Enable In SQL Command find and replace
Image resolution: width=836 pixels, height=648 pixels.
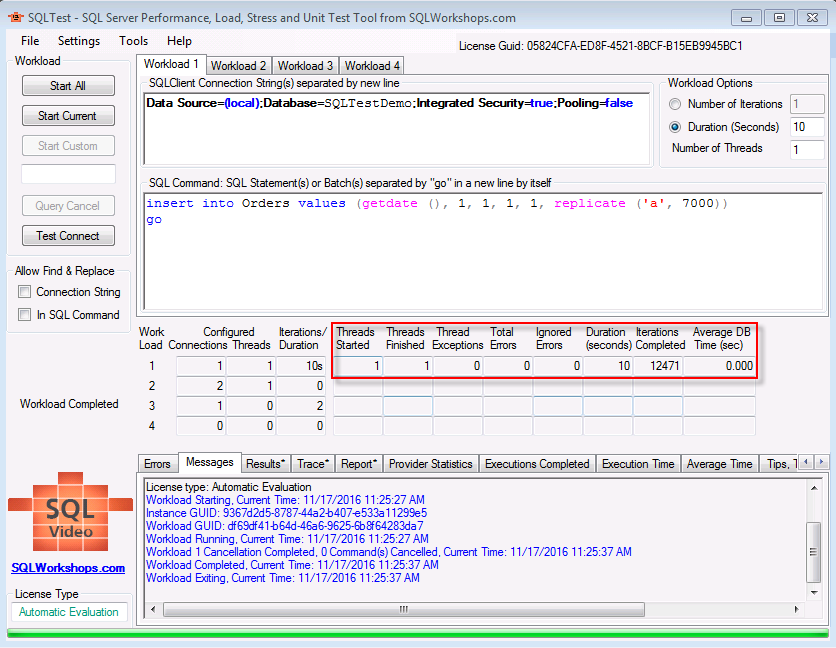point(25,315)
